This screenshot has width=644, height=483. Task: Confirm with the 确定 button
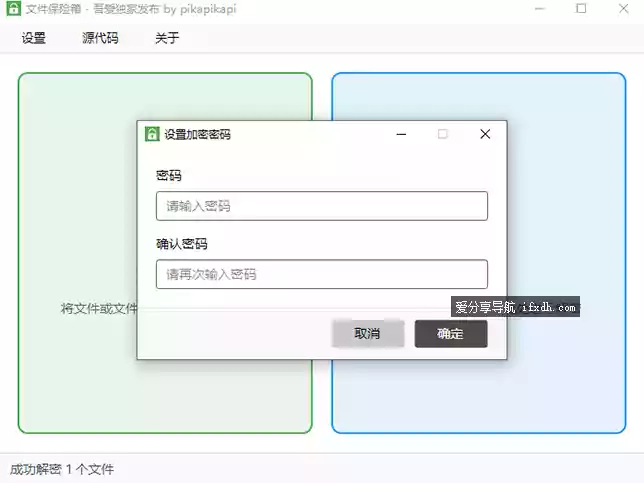point(451,334)
